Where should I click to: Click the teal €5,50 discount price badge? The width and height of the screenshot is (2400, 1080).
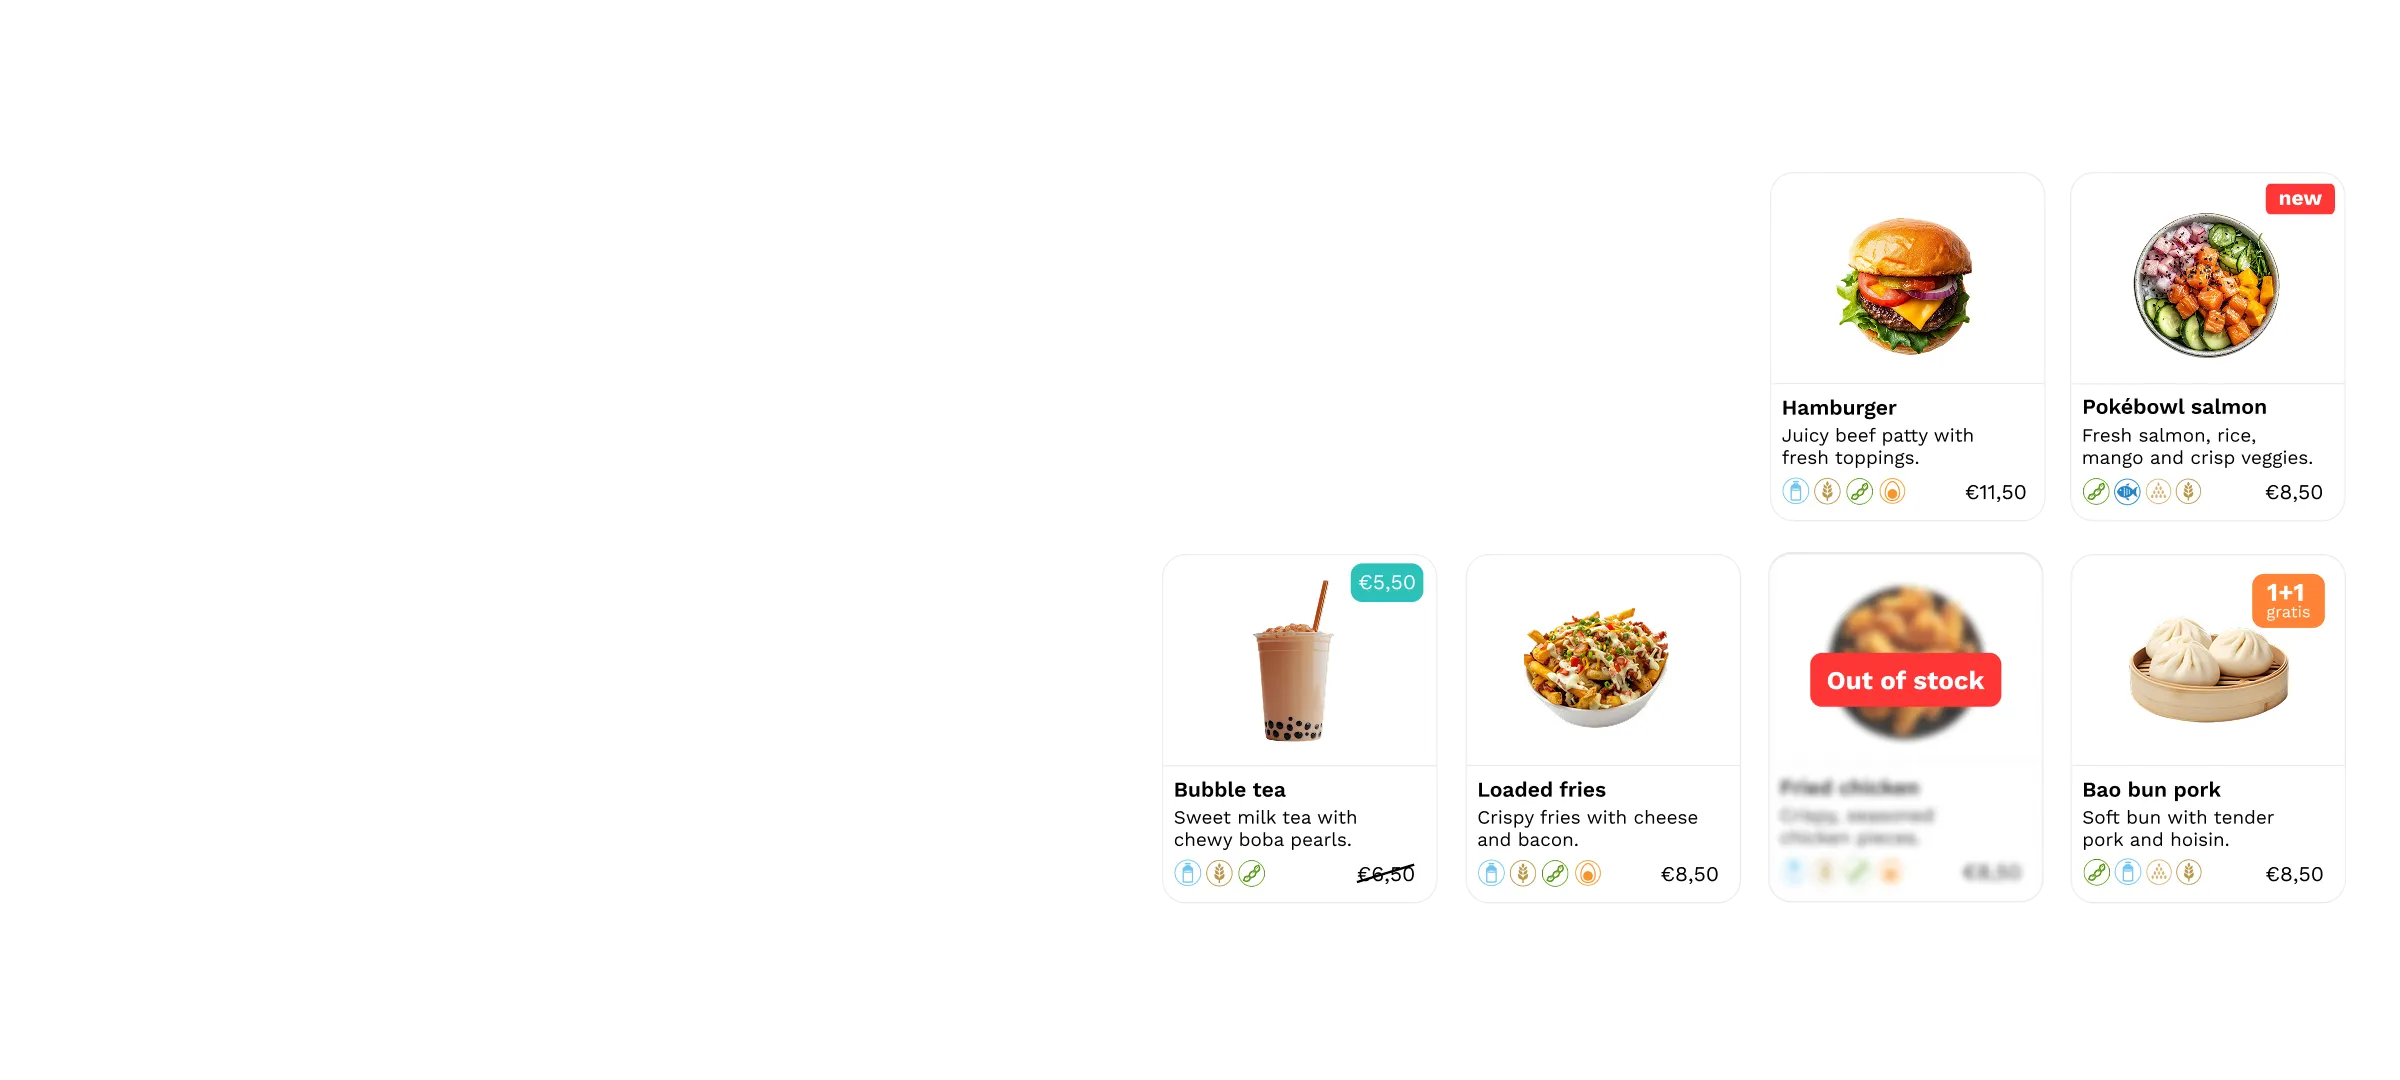[1387, 583]
